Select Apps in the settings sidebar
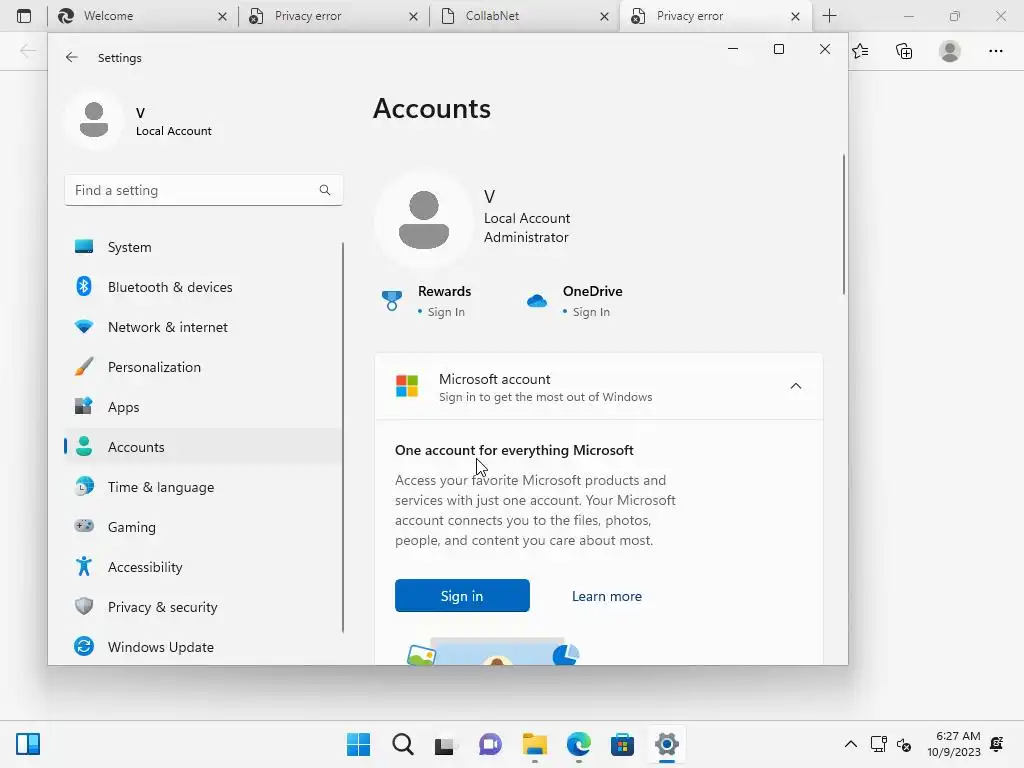 pos(203,407)
